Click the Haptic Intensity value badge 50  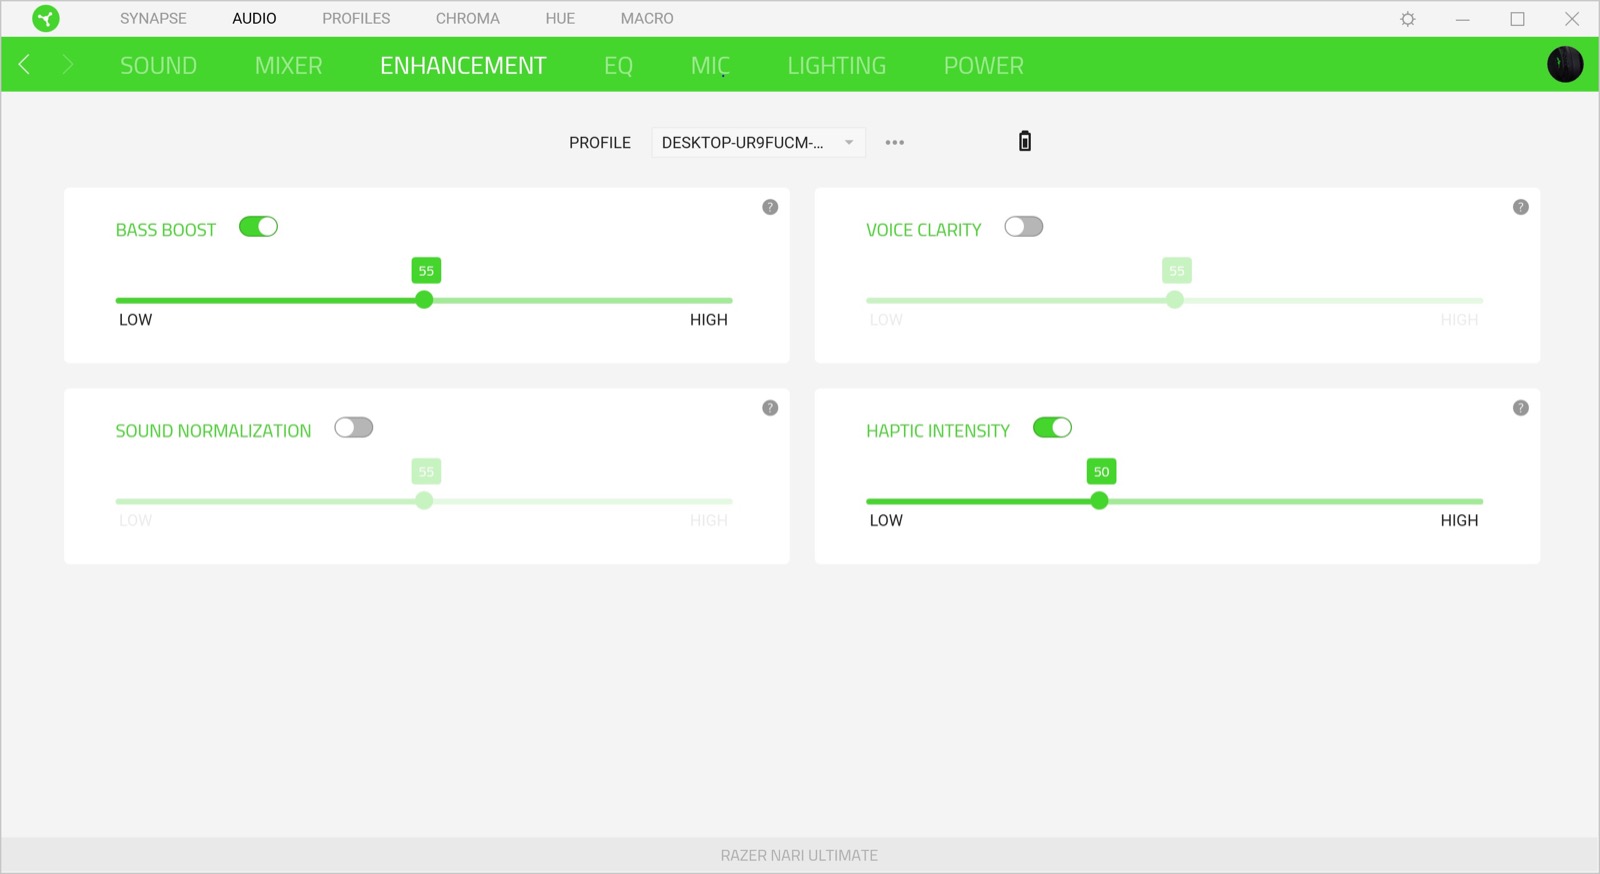(x=1101, y=472)
